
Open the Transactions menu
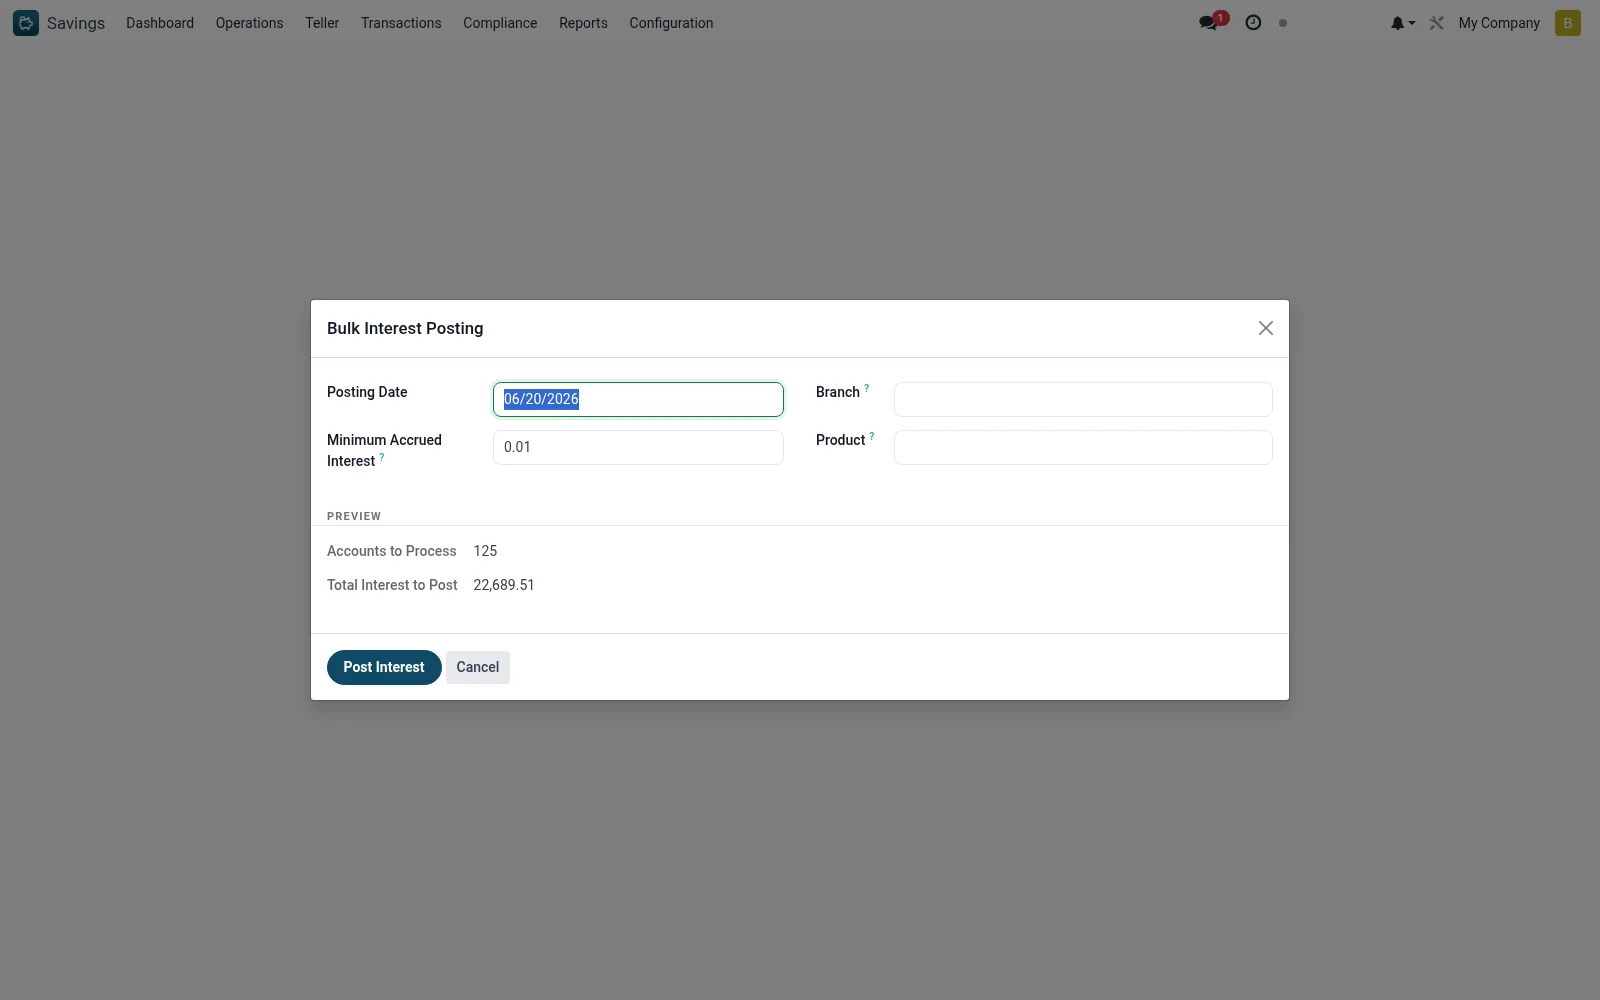click(401, 23)
